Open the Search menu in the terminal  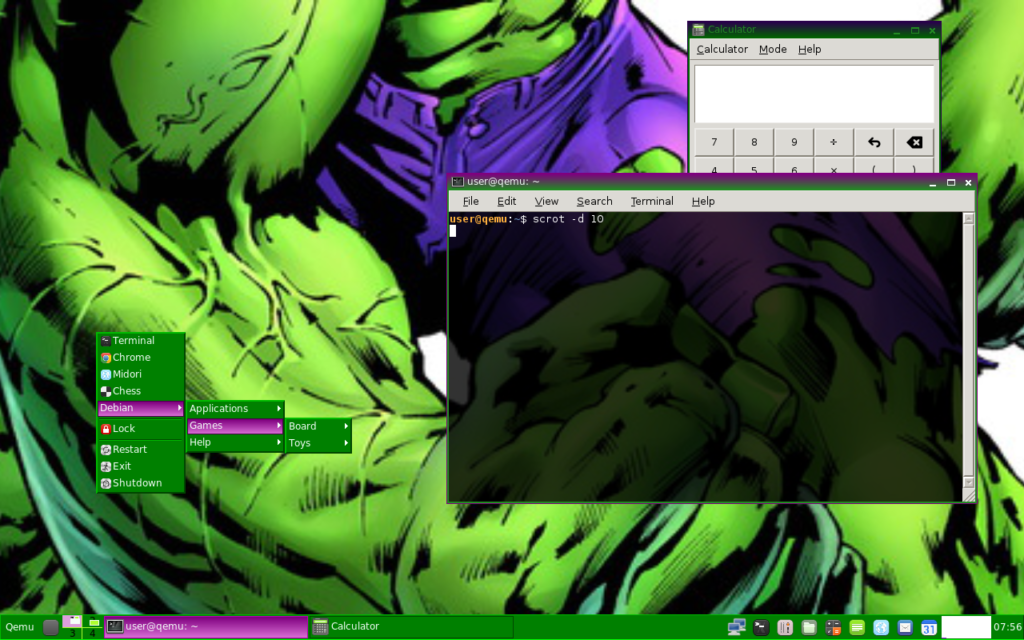click(x=594, y=201)
